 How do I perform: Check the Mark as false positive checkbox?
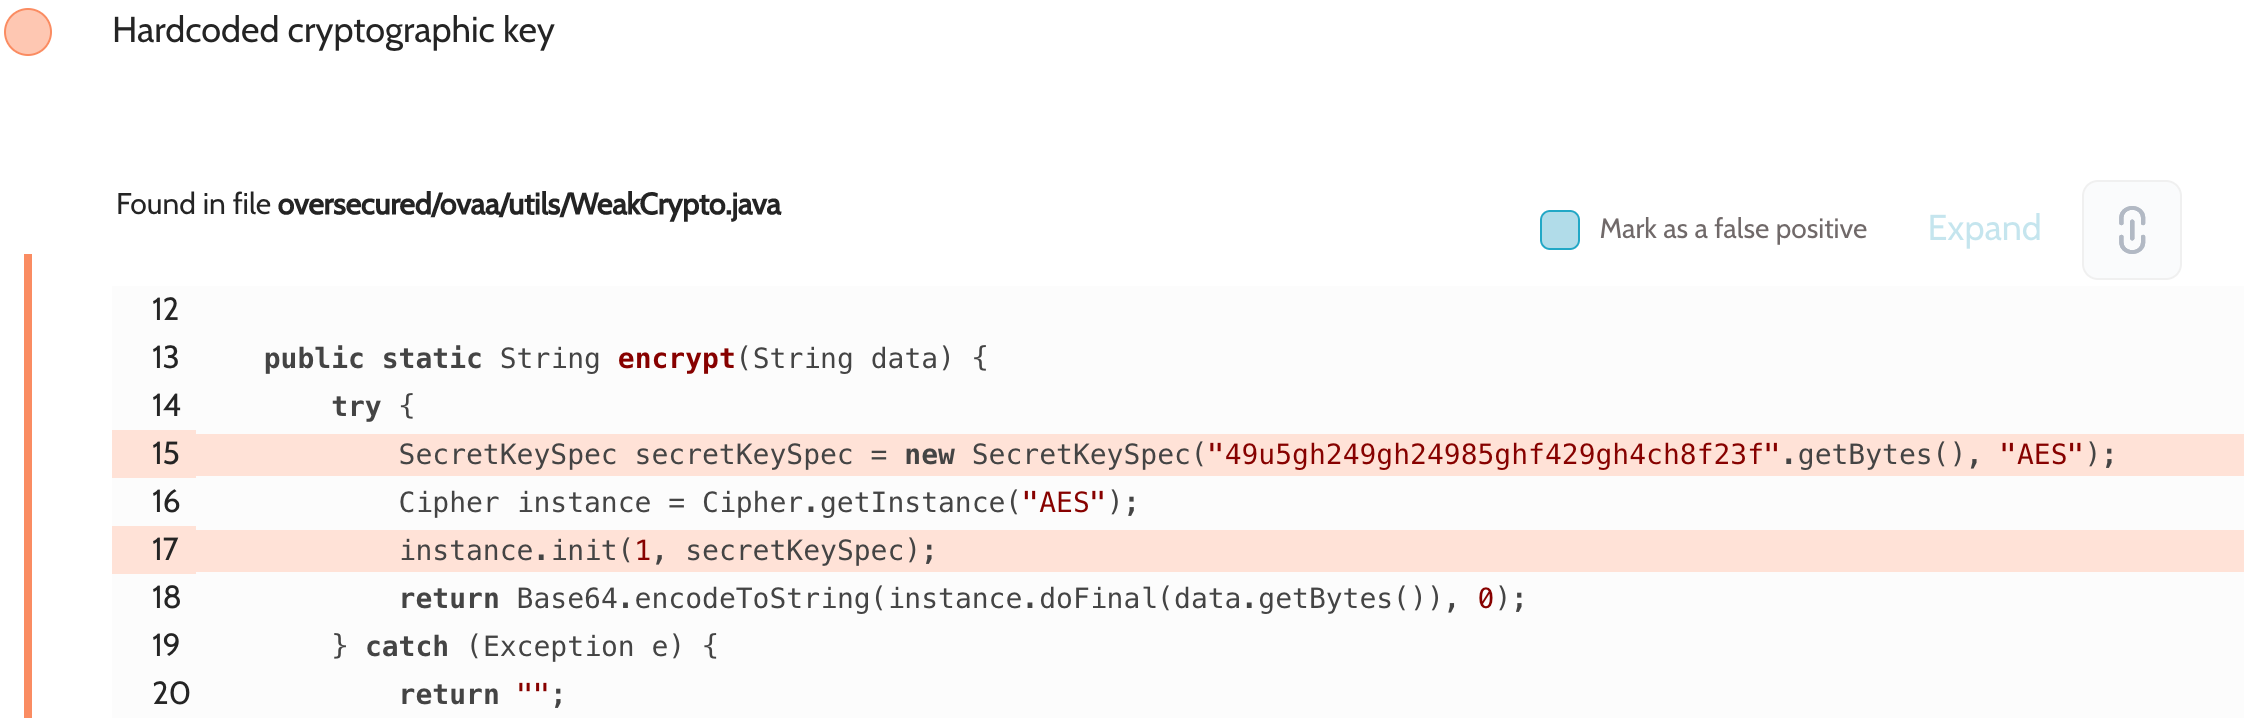[1559, 230]
